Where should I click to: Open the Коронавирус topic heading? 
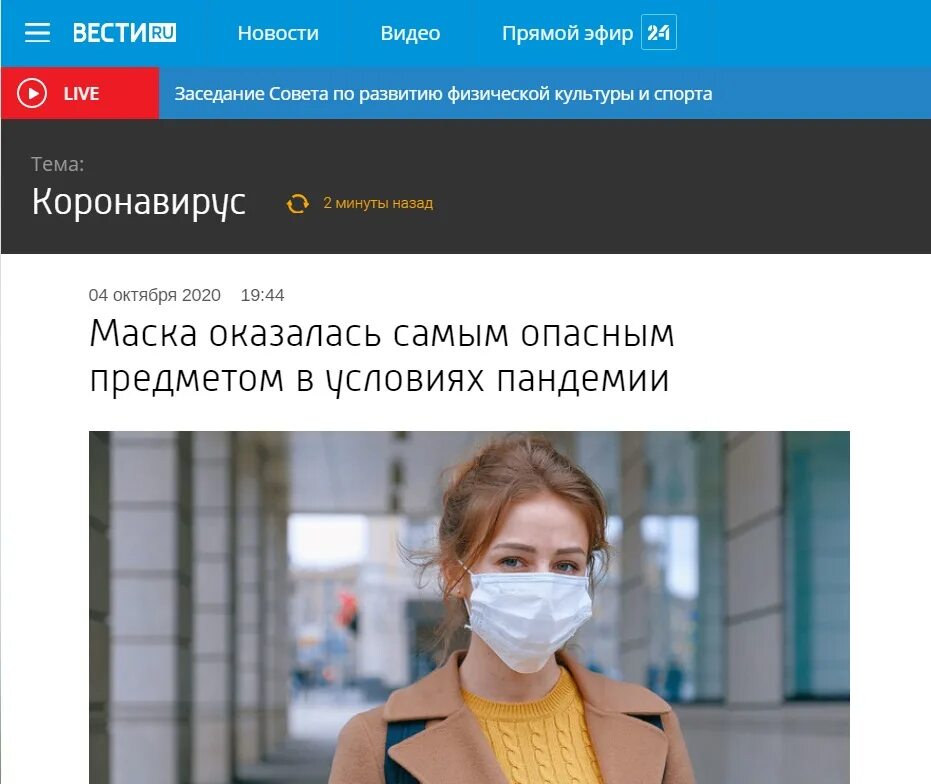(138, 202)
